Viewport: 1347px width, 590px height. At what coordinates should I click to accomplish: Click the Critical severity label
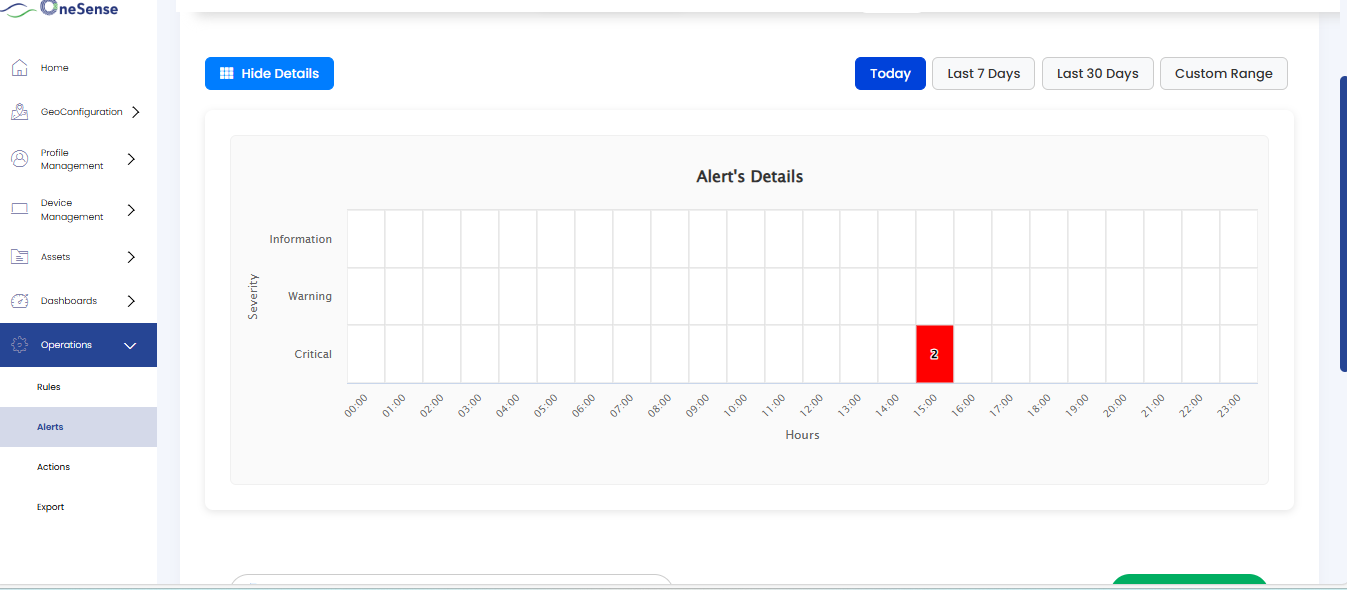coord(313,354)
